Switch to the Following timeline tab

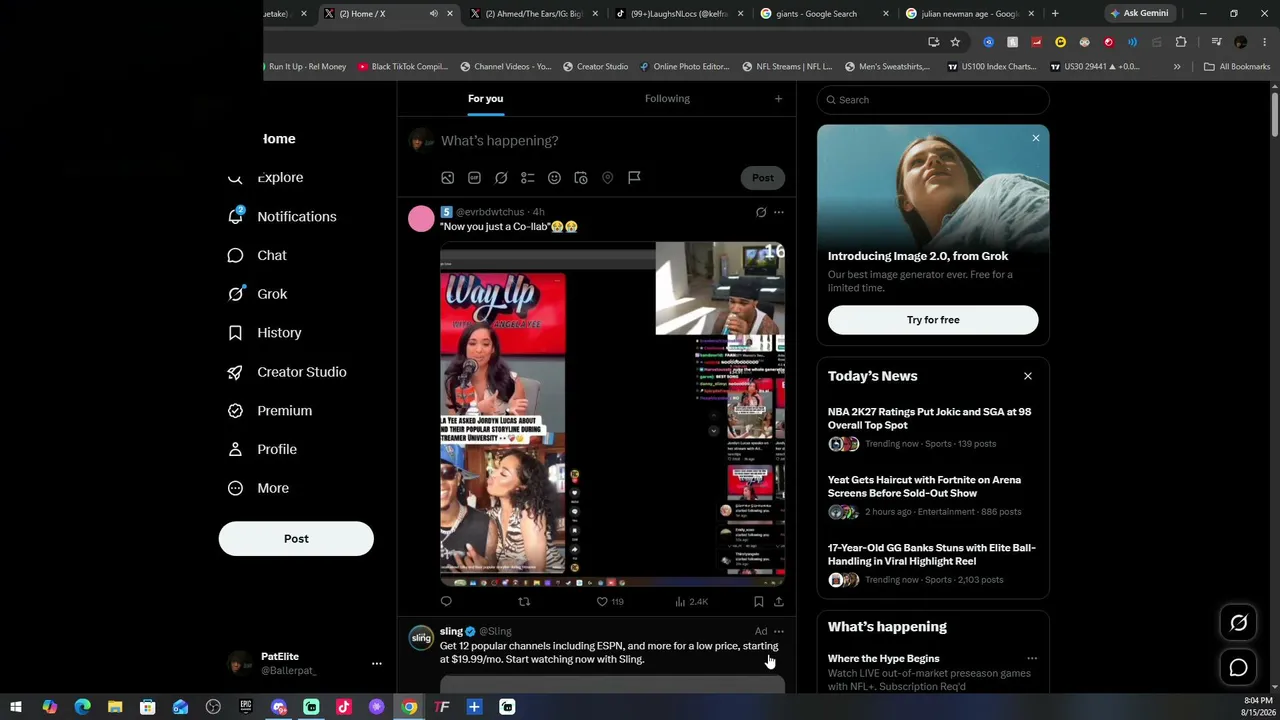667,99
